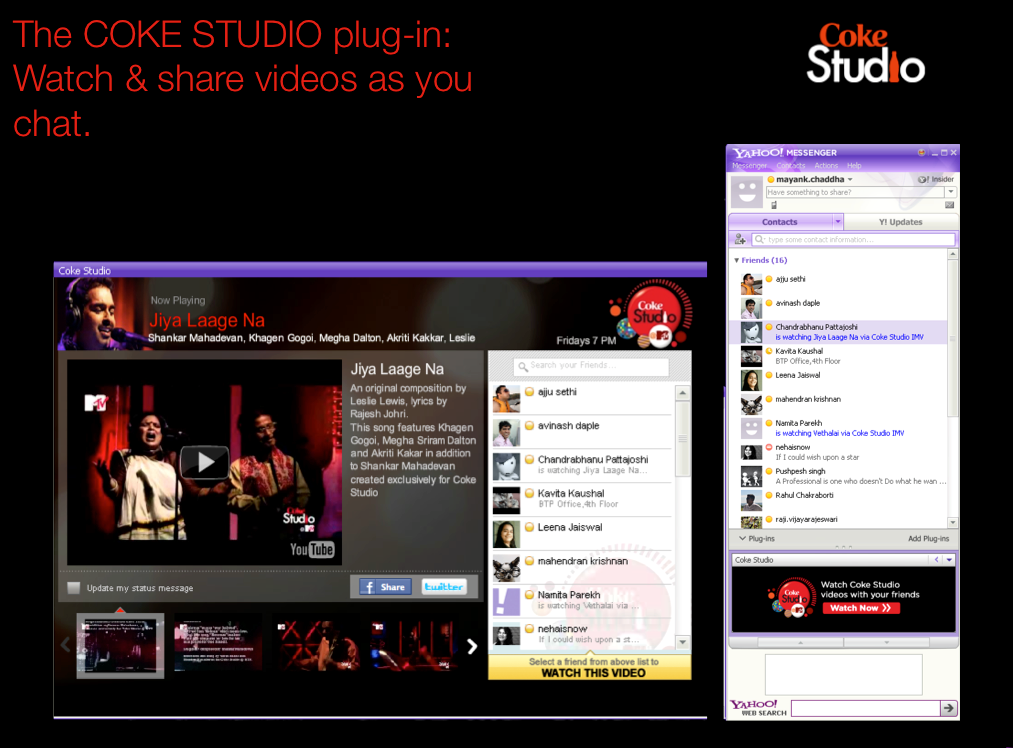Select Kavita Kaushal in Coke Studio list
1013x748 pixels.
[582, 499]
